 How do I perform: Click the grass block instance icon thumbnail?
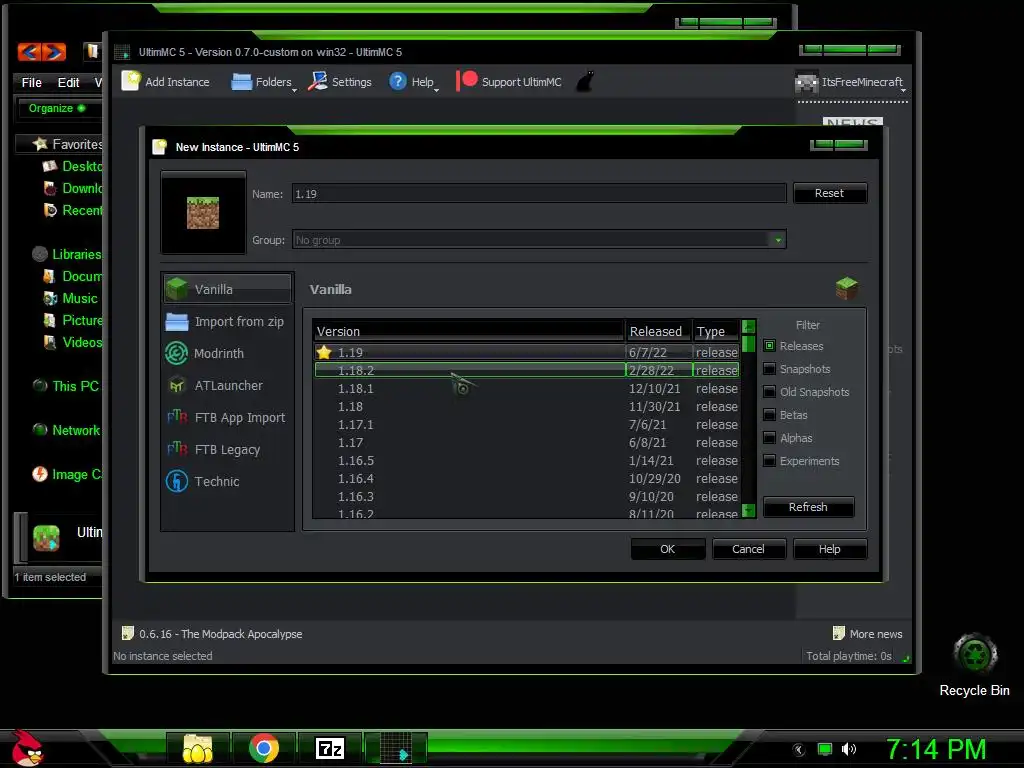tap(203, 213)
